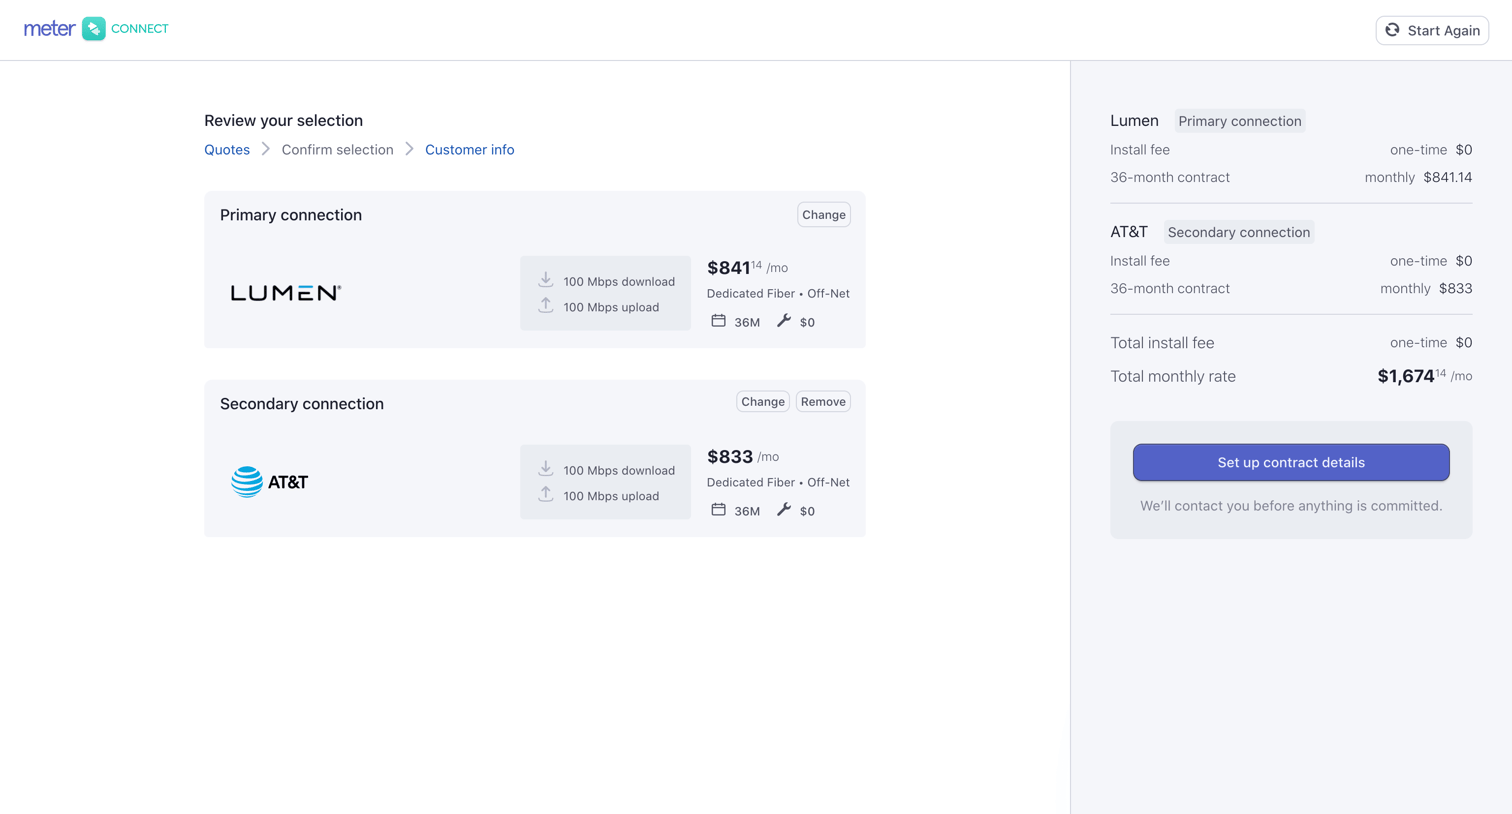Click Lumen 36-month contract summary row label
The width and height of the screenshot is (1512, 814).
click(1170, 178)
